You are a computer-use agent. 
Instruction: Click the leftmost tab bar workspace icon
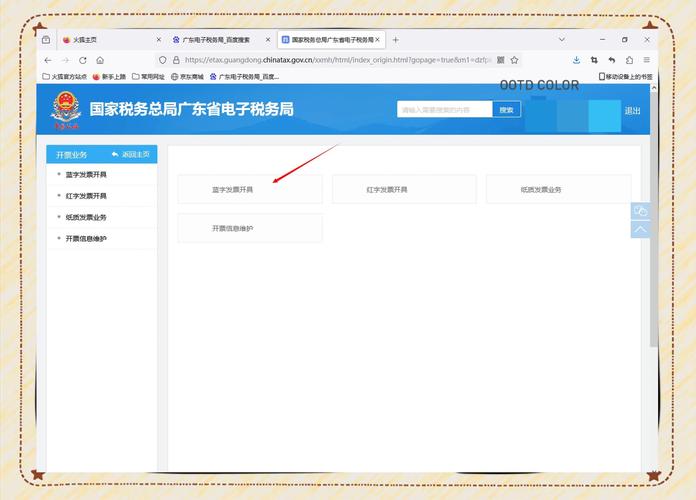coord(46,40)
